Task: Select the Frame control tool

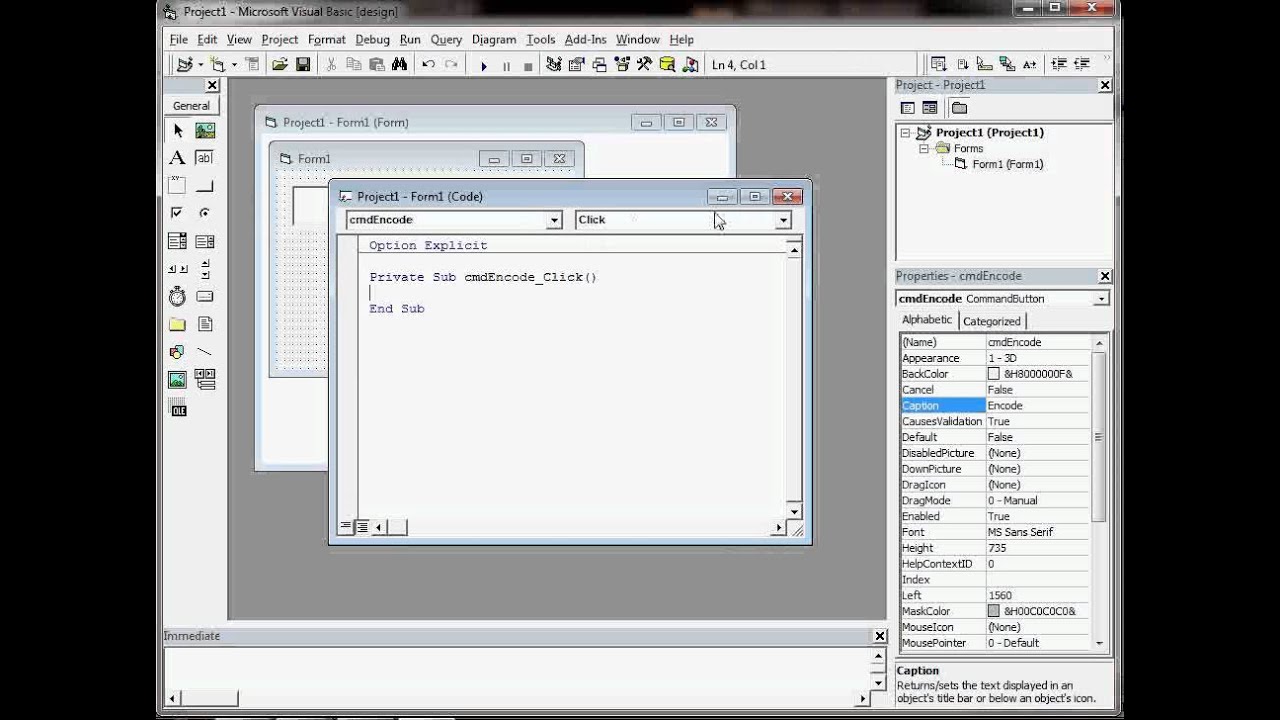Action: [x=178, y=185]
